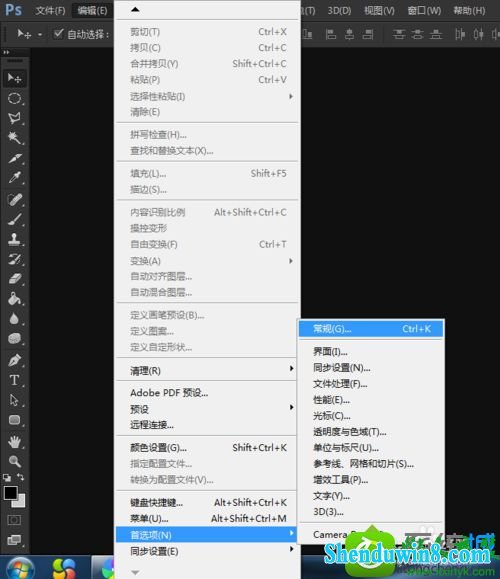This screenshot has height=579, width=500.
Task: Open 编辑(E) menu
Action: tap(92, 11)
